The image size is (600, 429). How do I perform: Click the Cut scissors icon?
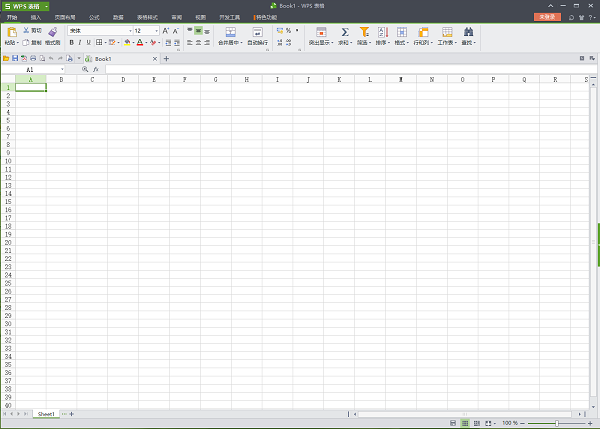tap(26, 30)
